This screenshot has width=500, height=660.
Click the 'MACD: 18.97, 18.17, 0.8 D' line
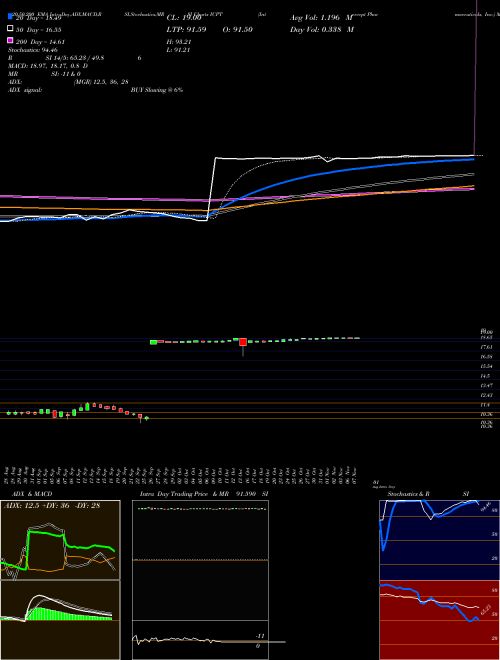pos(48,66)
